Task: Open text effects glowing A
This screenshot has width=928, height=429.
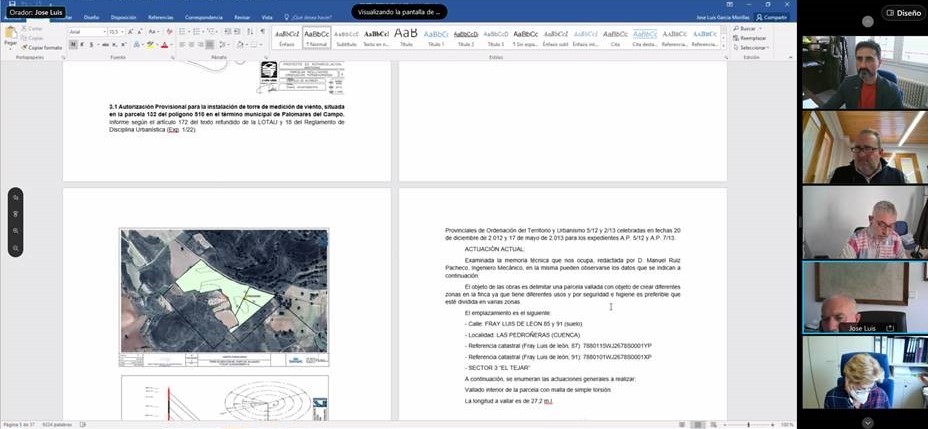Action: tap(137, 45)
